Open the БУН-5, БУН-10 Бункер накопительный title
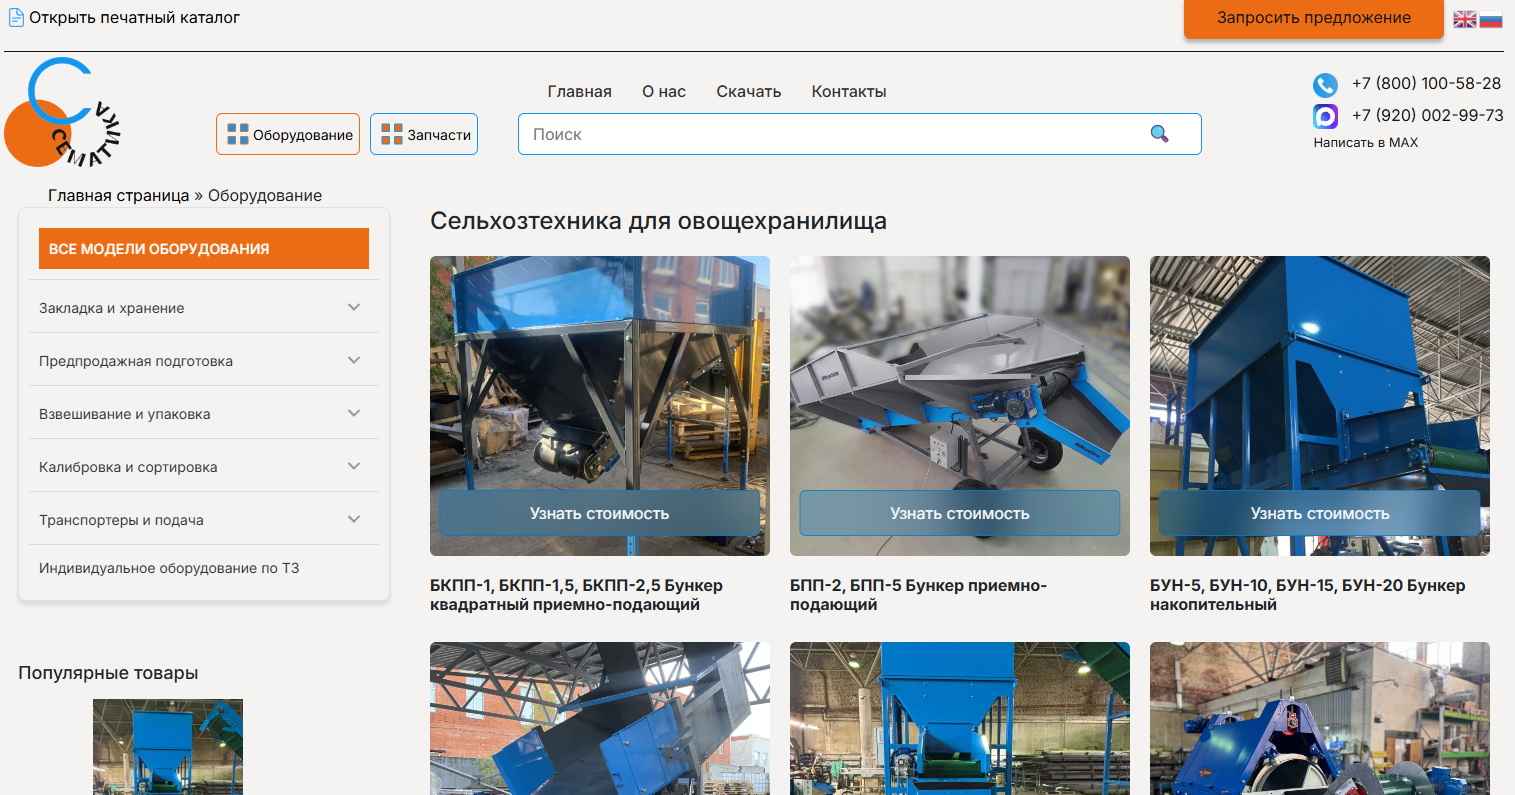Image resolution: width=1515 pixels, height=795 pixels. tap(1307, 595)
